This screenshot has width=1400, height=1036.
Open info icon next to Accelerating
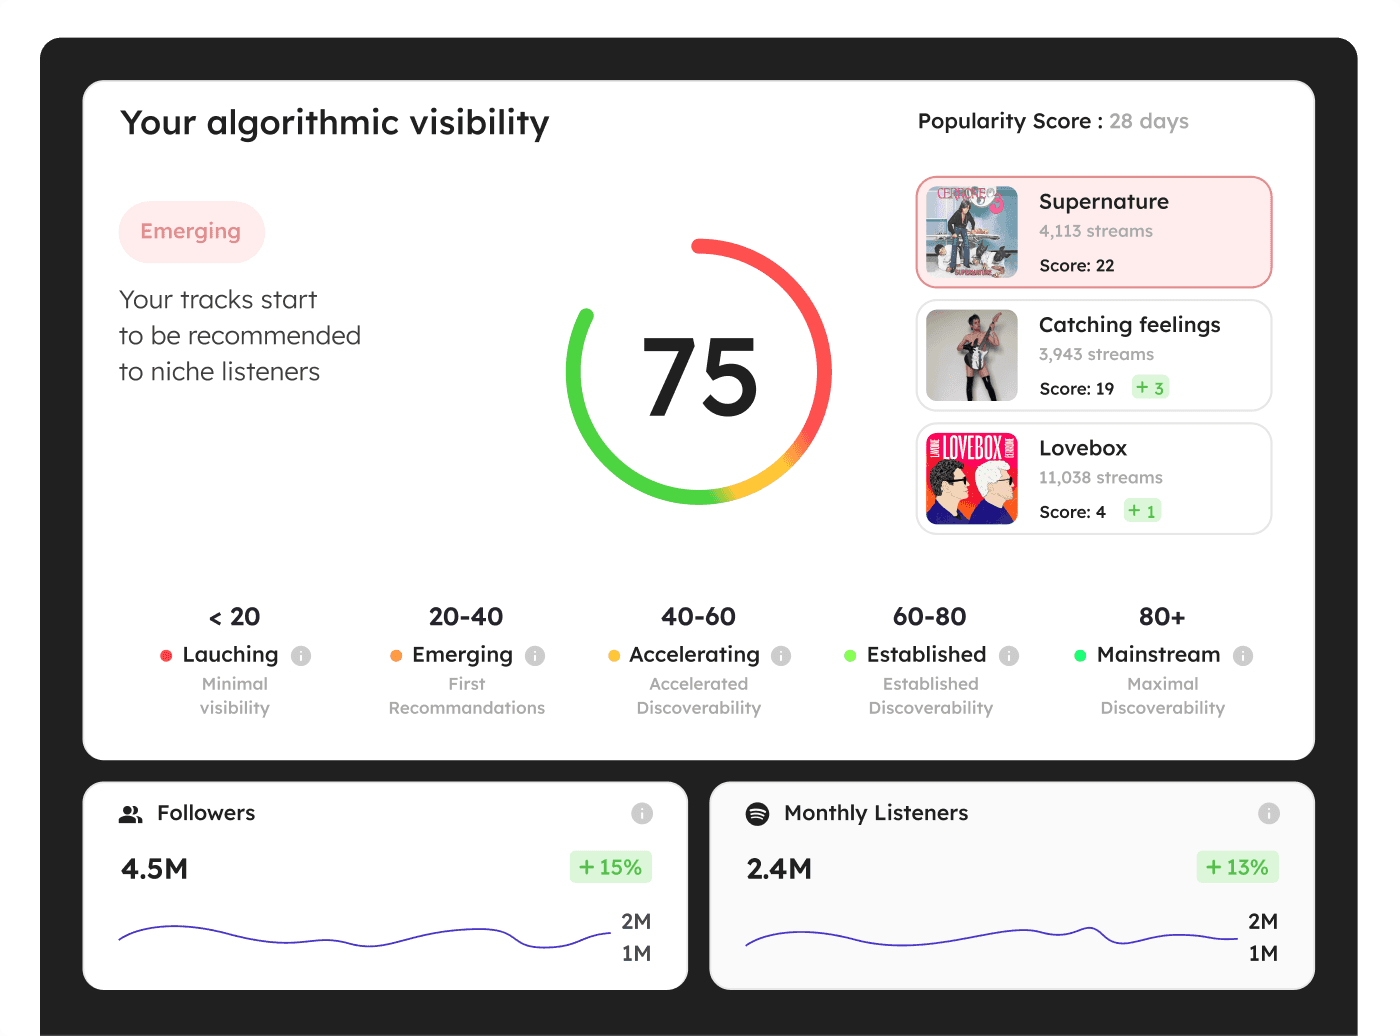point(781,656)
